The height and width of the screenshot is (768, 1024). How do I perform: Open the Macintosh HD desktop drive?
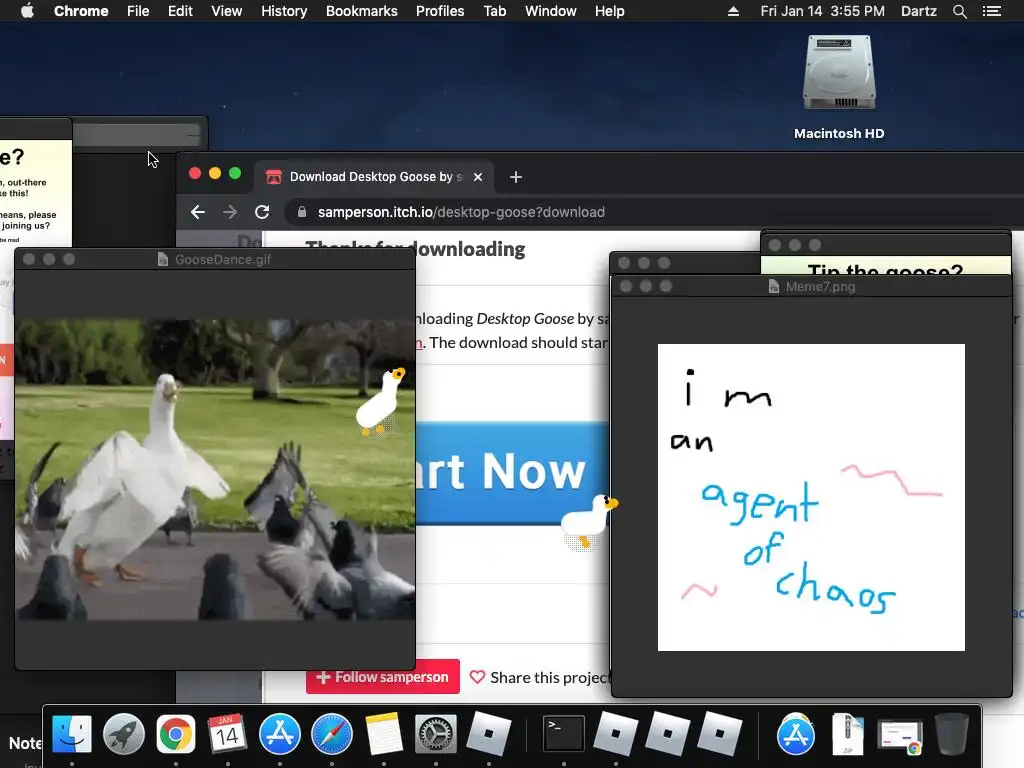point(839,87)
